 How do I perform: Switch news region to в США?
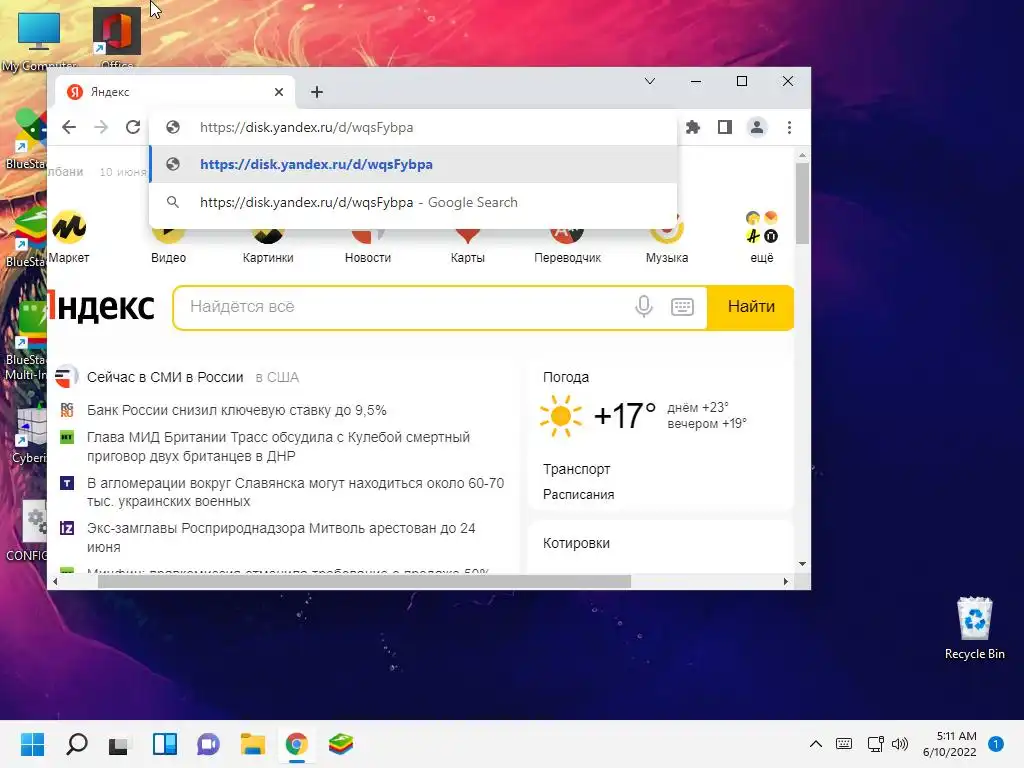click(277, 377)
